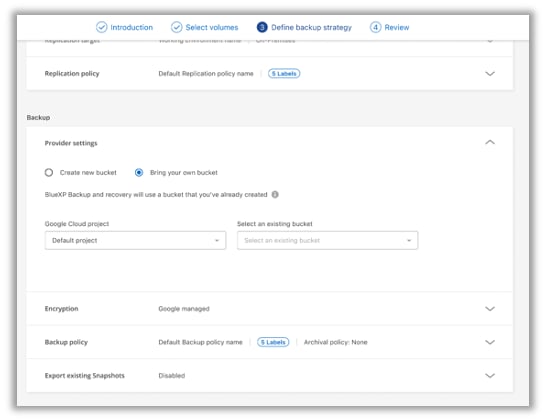The image size is (546, 420).
Task: Click Export existing Snapshots label
Action: click(85, 375)
